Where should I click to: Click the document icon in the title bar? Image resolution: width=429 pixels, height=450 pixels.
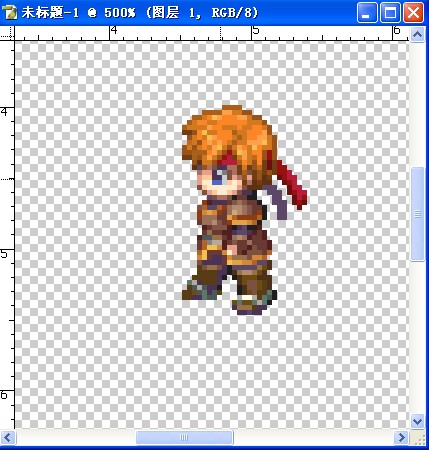pos(9,13)
